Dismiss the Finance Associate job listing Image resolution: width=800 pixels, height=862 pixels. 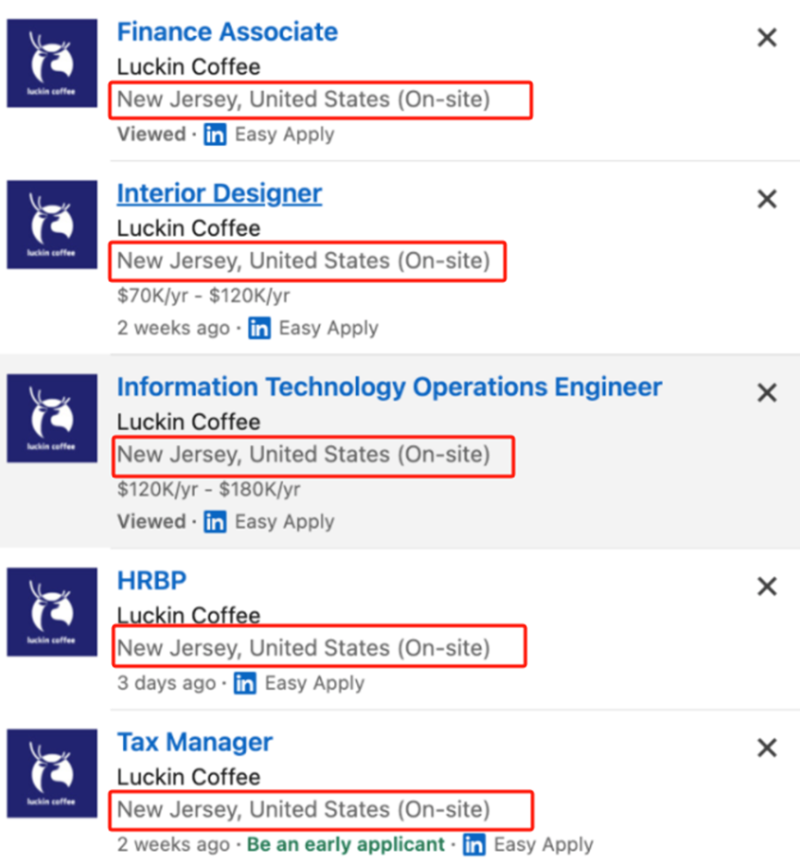click(767, 38)
